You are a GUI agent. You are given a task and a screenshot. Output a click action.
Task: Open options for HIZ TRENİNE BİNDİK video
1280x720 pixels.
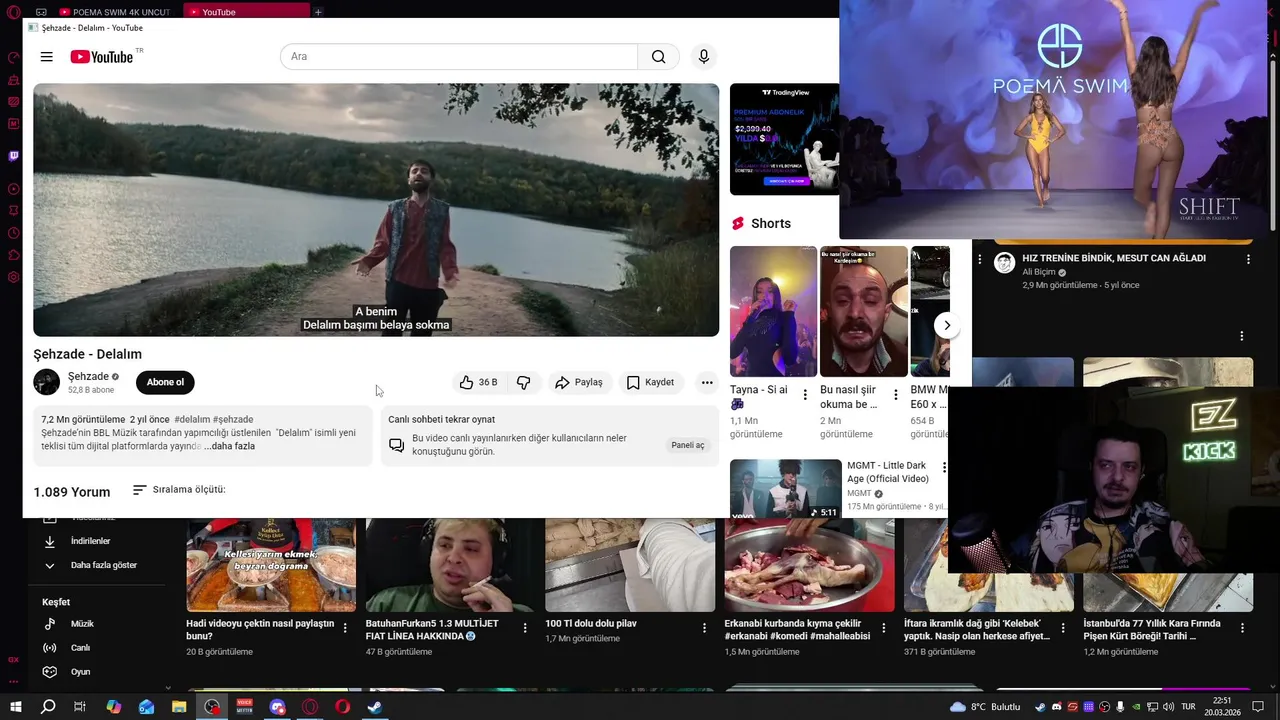point(1248,259)
